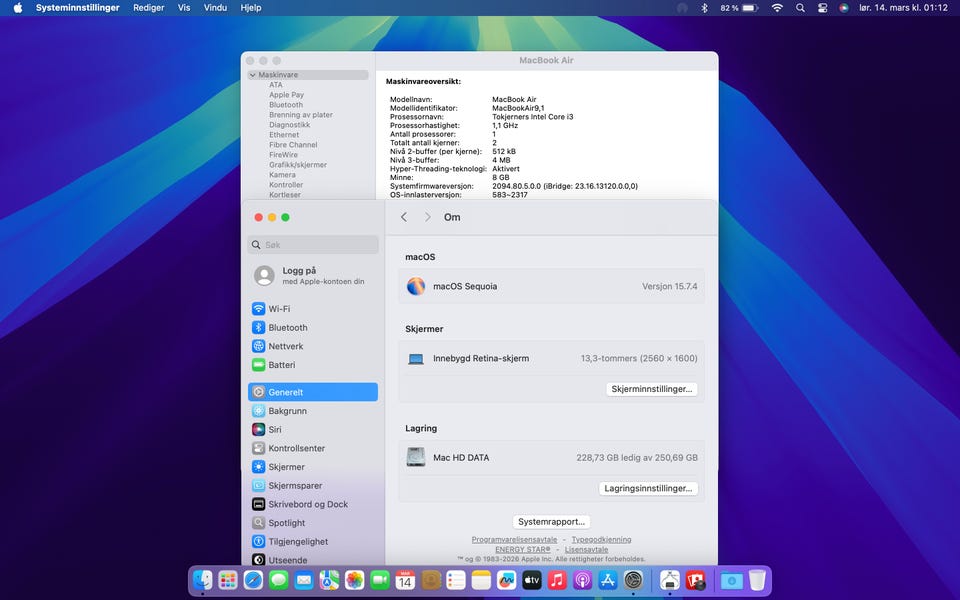The width and height of the screenshot is (960, 600).
Task: Open the Rediger menu
Action: click(x=148, y=8)
